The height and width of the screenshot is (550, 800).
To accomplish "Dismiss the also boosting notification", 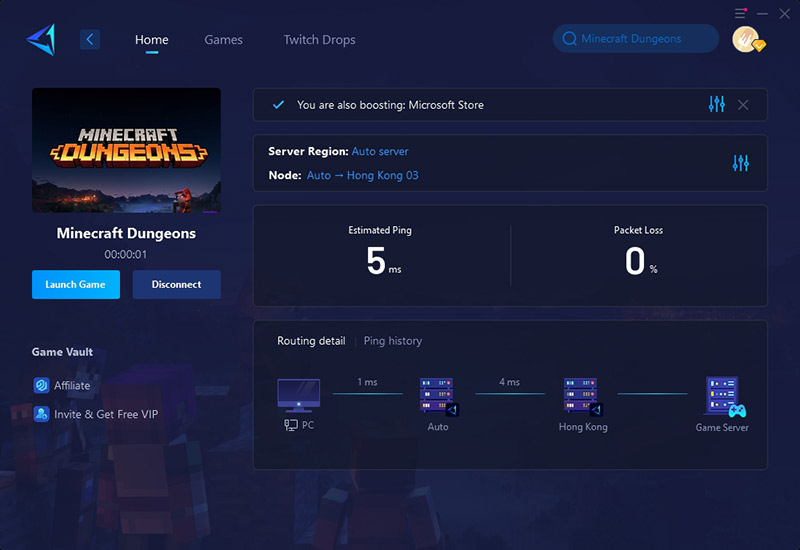I will [743, 105].
